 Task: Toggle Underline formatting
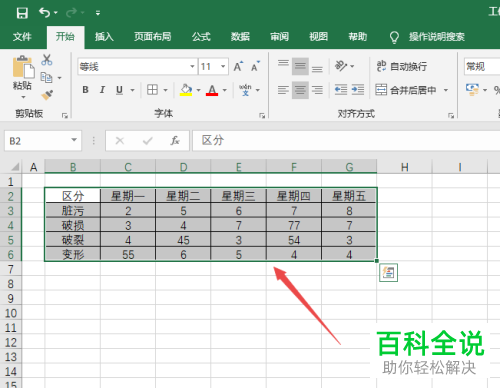[119, 90]
